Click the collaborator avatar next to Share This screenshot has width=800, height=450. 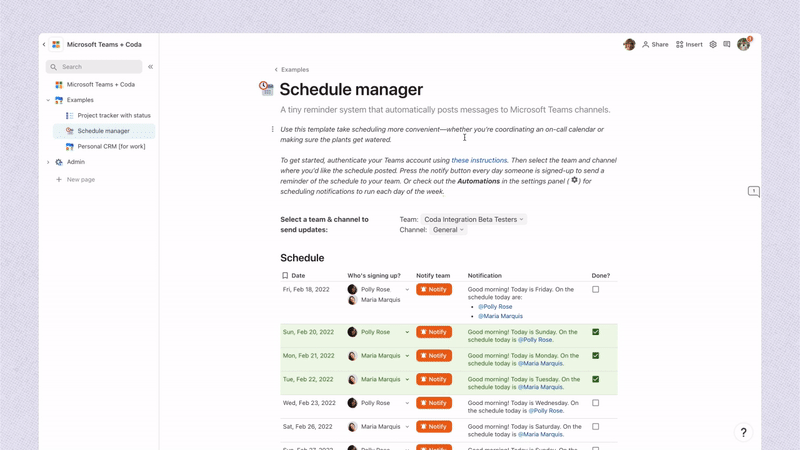[629, 44]
